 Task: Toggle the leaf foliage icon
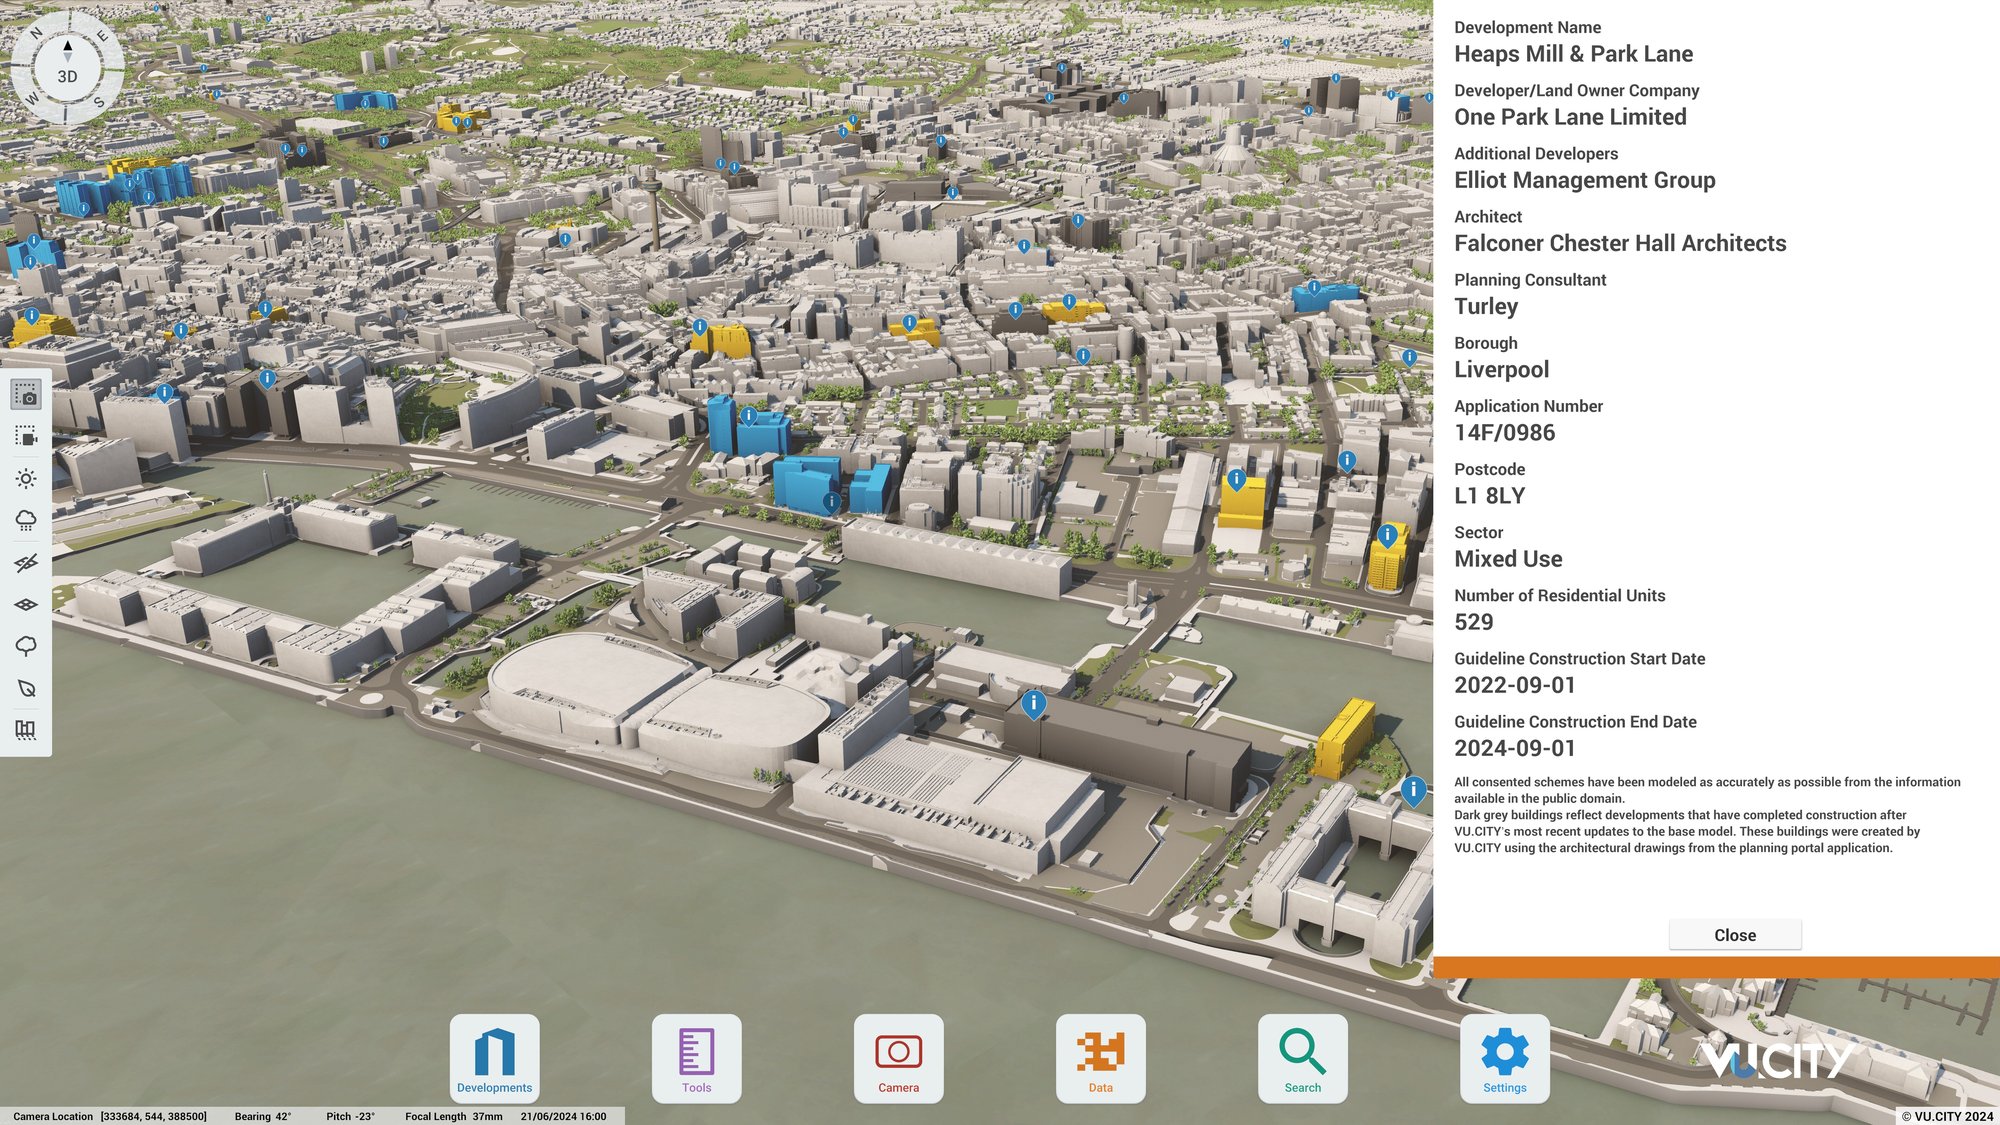26,688
